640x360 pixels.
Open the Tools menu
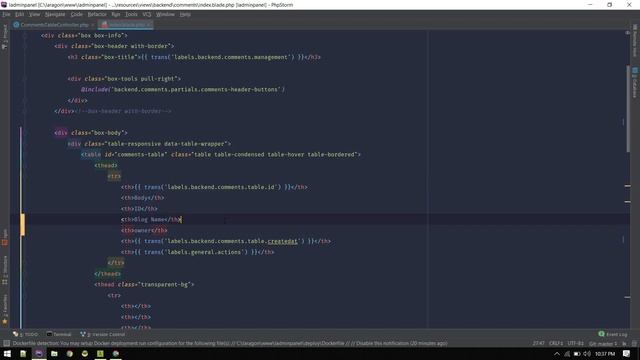point(131,14)
